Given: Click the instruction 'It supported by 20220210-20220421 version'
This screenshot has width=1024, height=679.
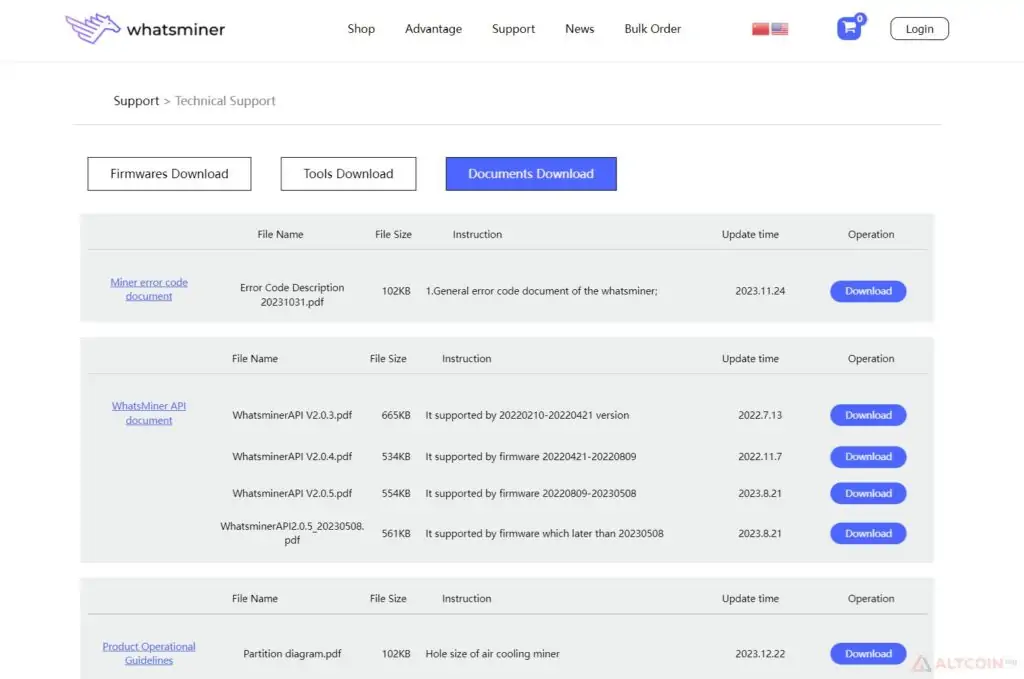Looking at the screenshot, I should point(527,415).
